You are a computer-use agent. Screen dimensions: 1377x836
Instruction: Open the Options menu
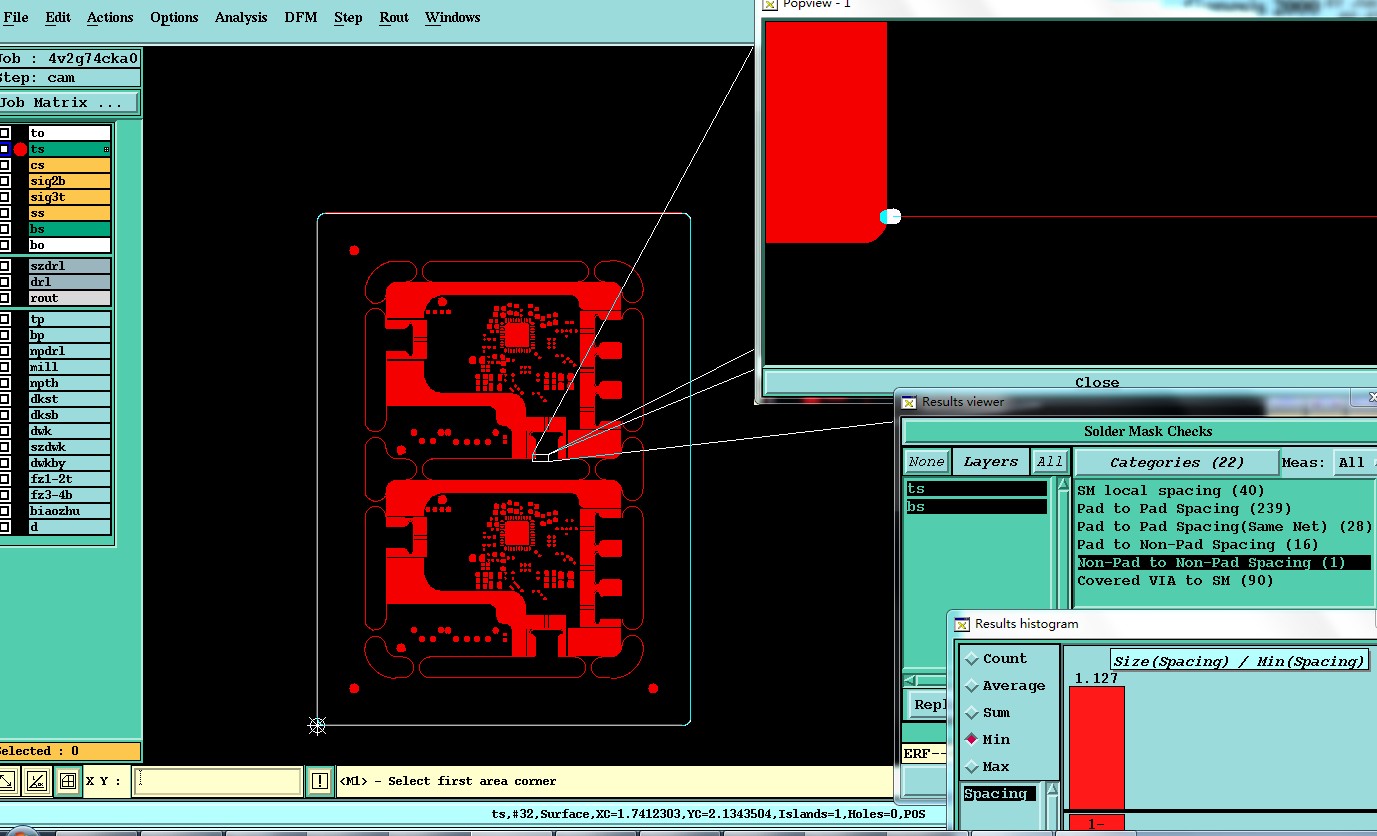tap(174, 17)
